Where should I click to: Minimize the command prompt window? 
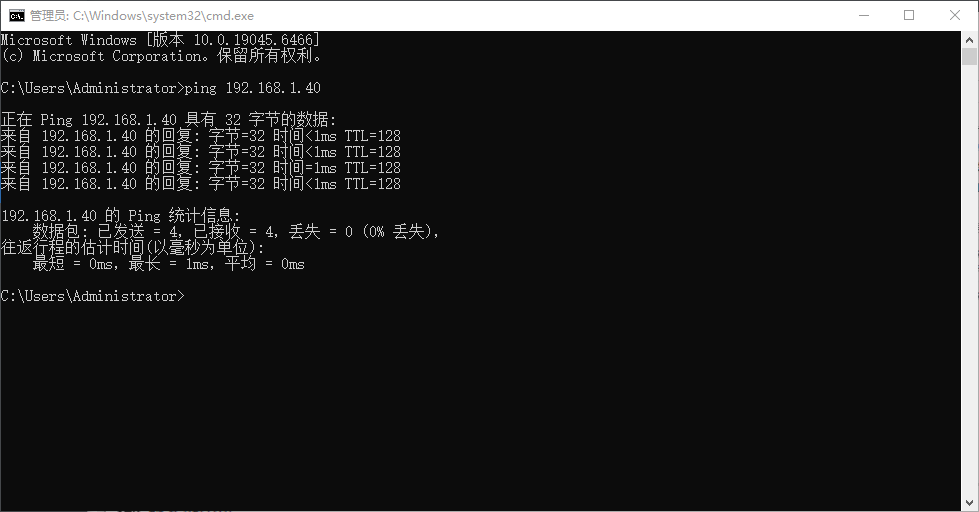pos(863,16)
